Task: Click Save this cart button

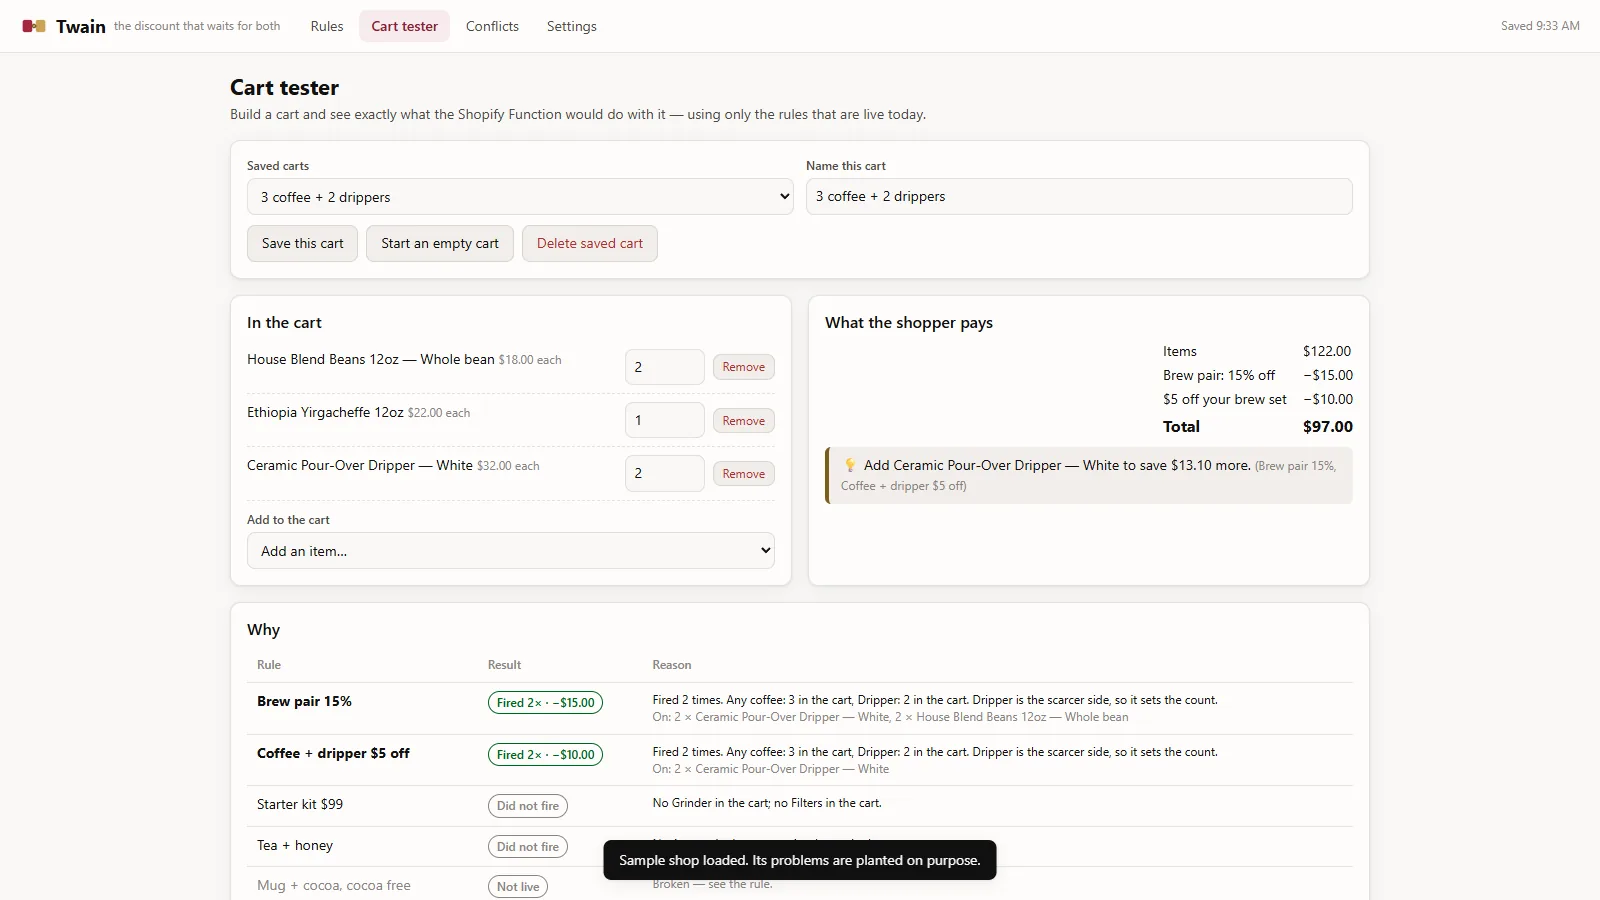Action: click(302, 243)
